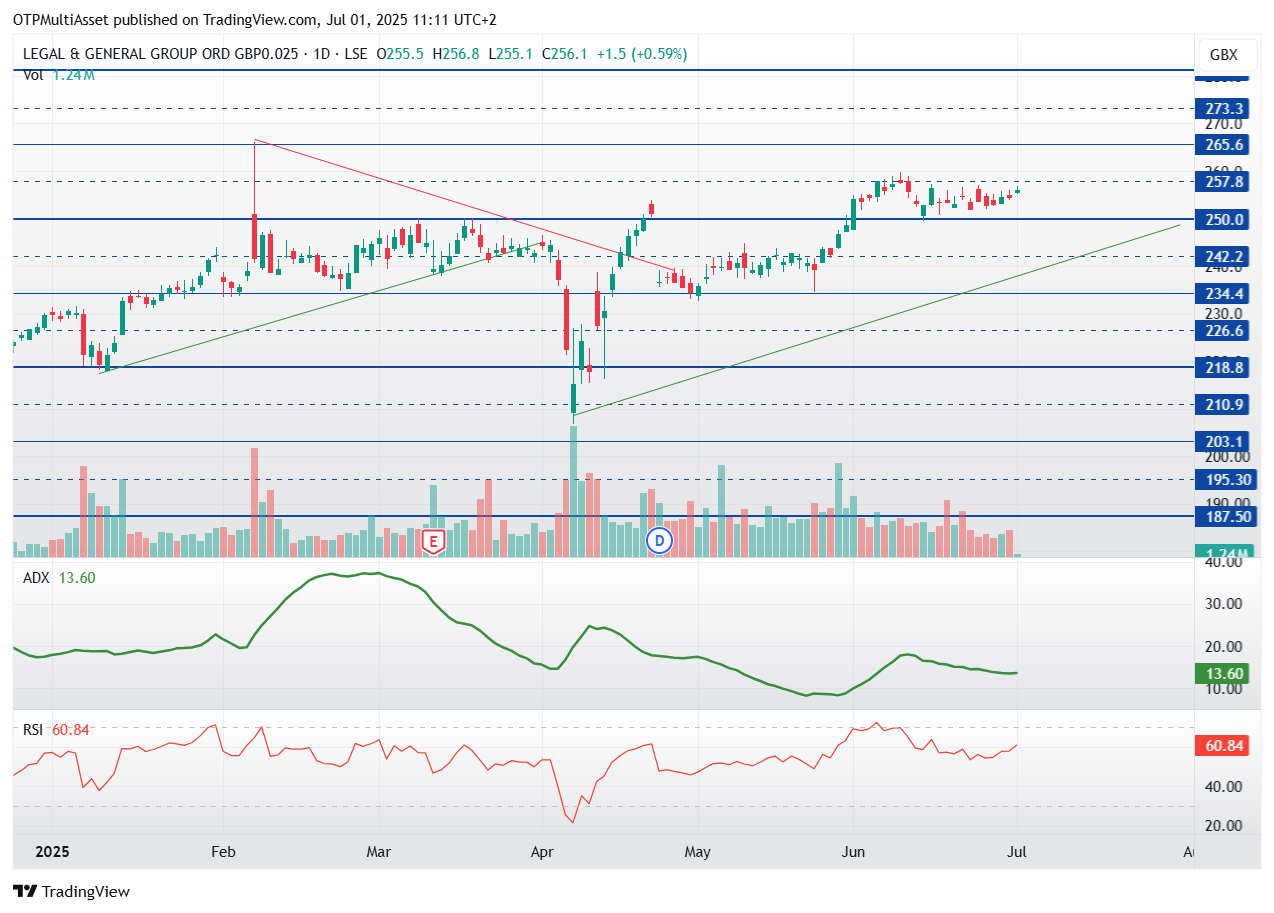Click the 265.6 price level label
Viewport: 1274px width, 913px height.
(1224, 145)
